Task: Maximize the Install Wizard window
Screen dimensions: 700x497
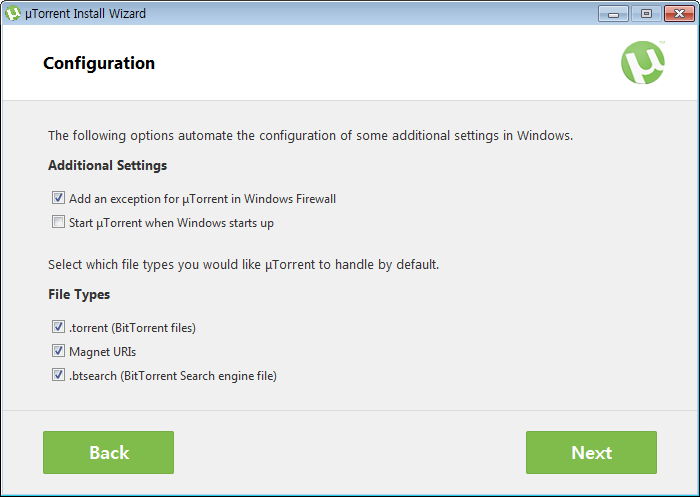Action: coord(646,14)
